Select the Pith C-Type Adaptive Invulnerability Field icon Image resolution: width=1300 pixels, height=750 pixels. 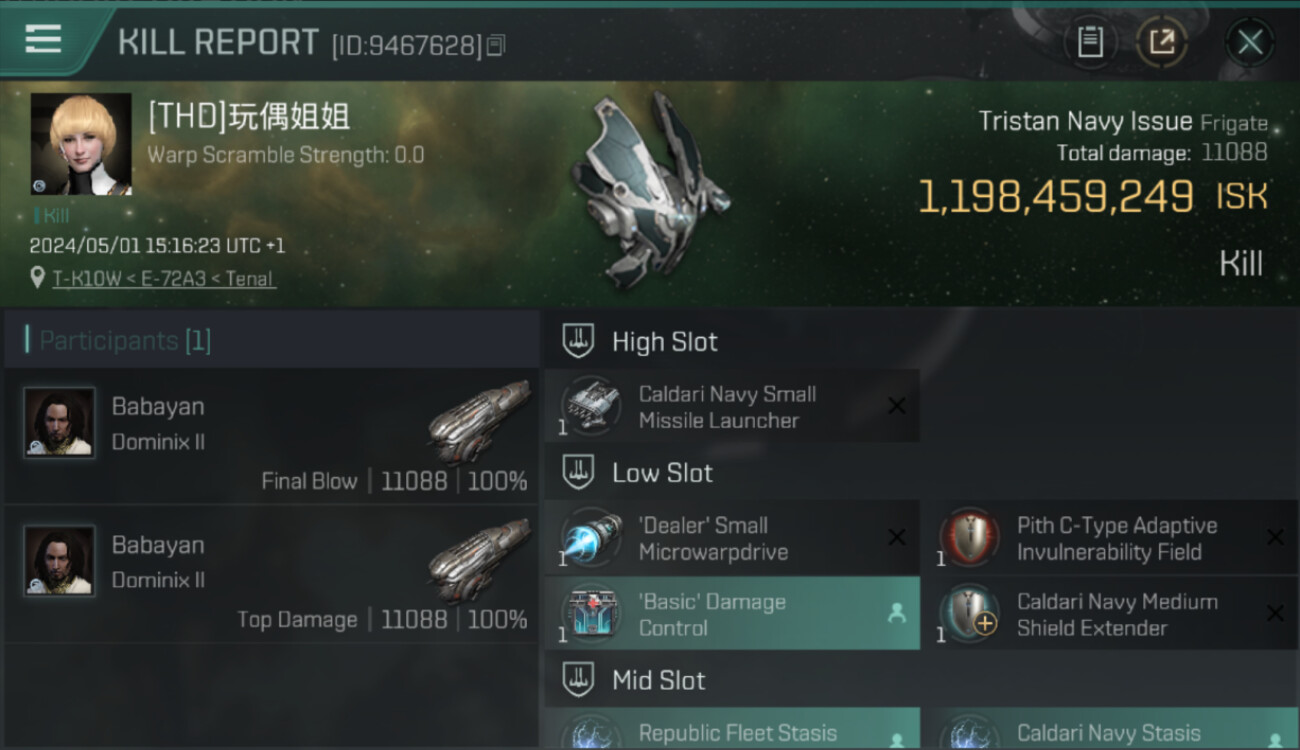[x=969, y=538]
